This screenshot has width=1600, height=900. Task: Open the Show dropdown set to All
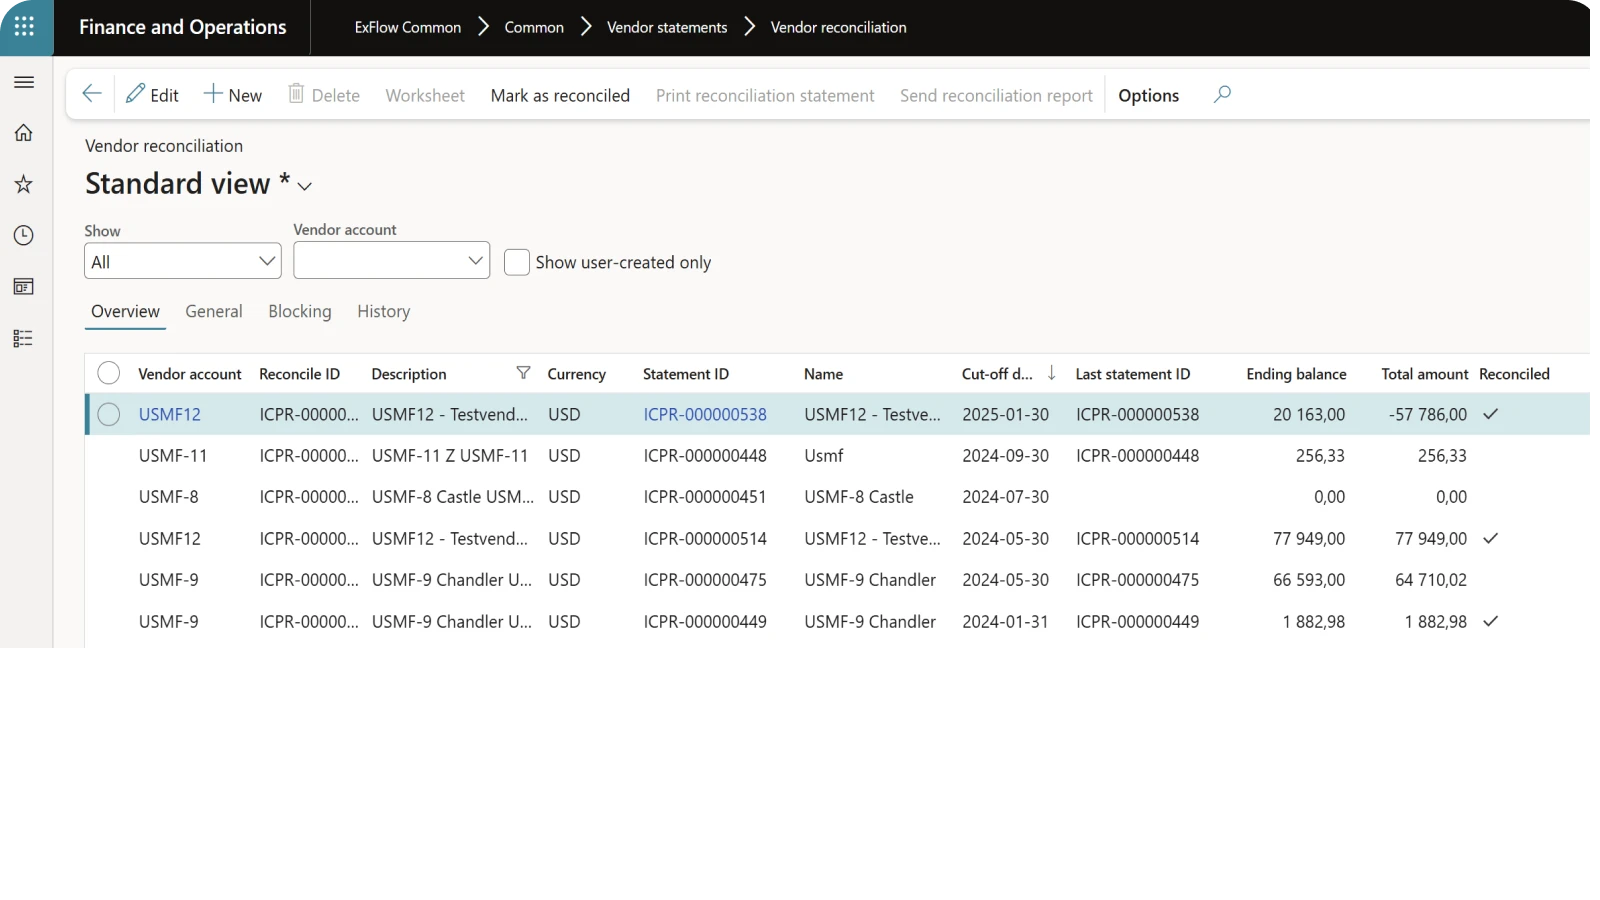point(183,261)
